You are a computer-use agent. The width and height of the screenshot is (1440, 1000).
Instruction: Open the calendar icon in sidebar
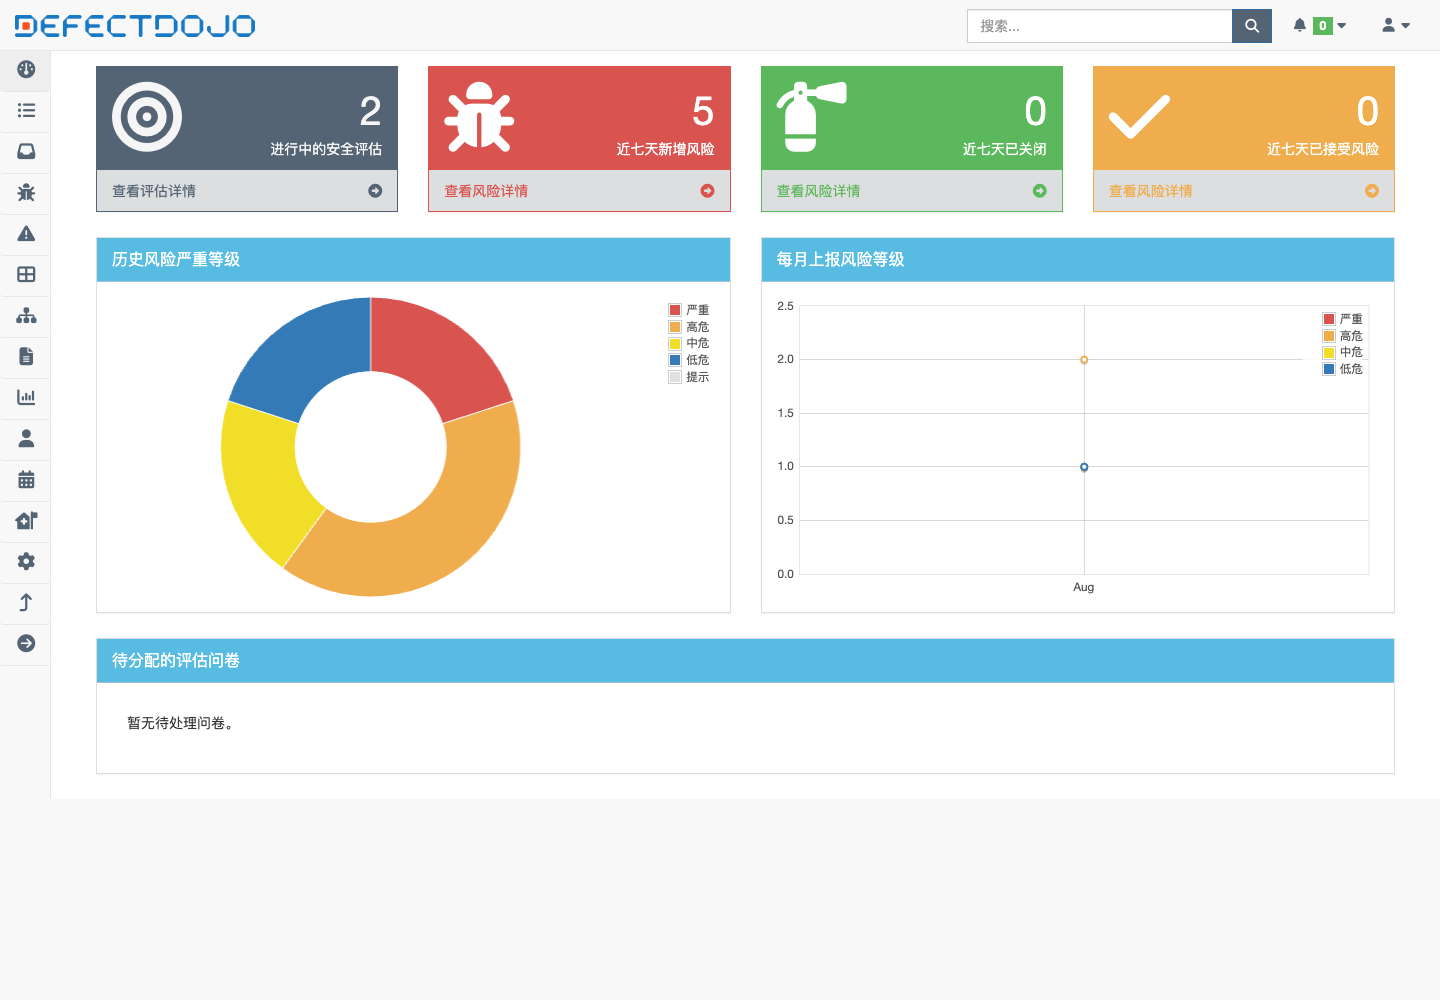tap(26, 479)
